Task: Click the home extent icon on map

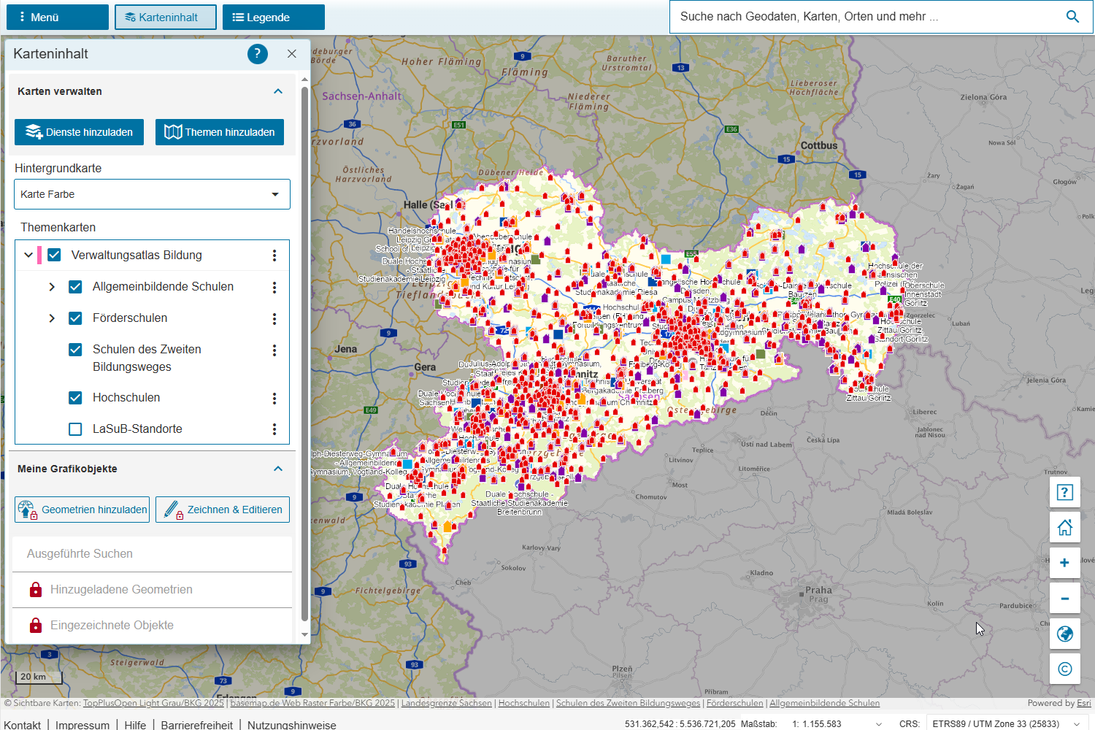Action: click(1064, 526)
